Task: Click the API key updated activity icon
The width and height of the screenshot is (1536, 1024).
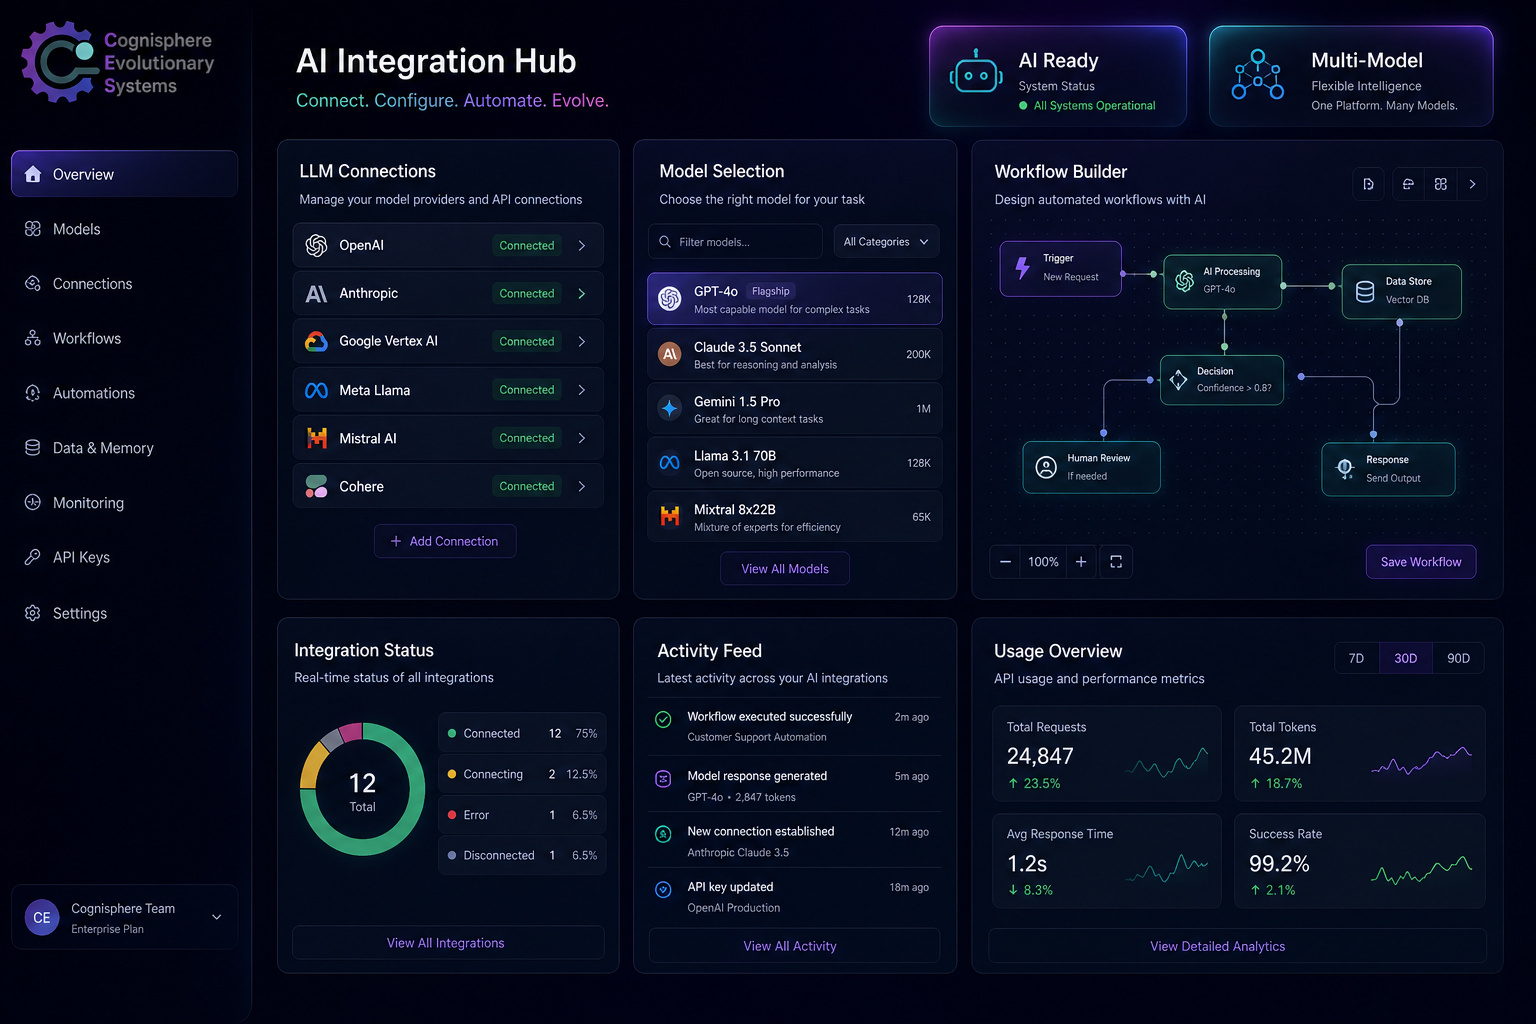Action: click(x=663, y=889)
